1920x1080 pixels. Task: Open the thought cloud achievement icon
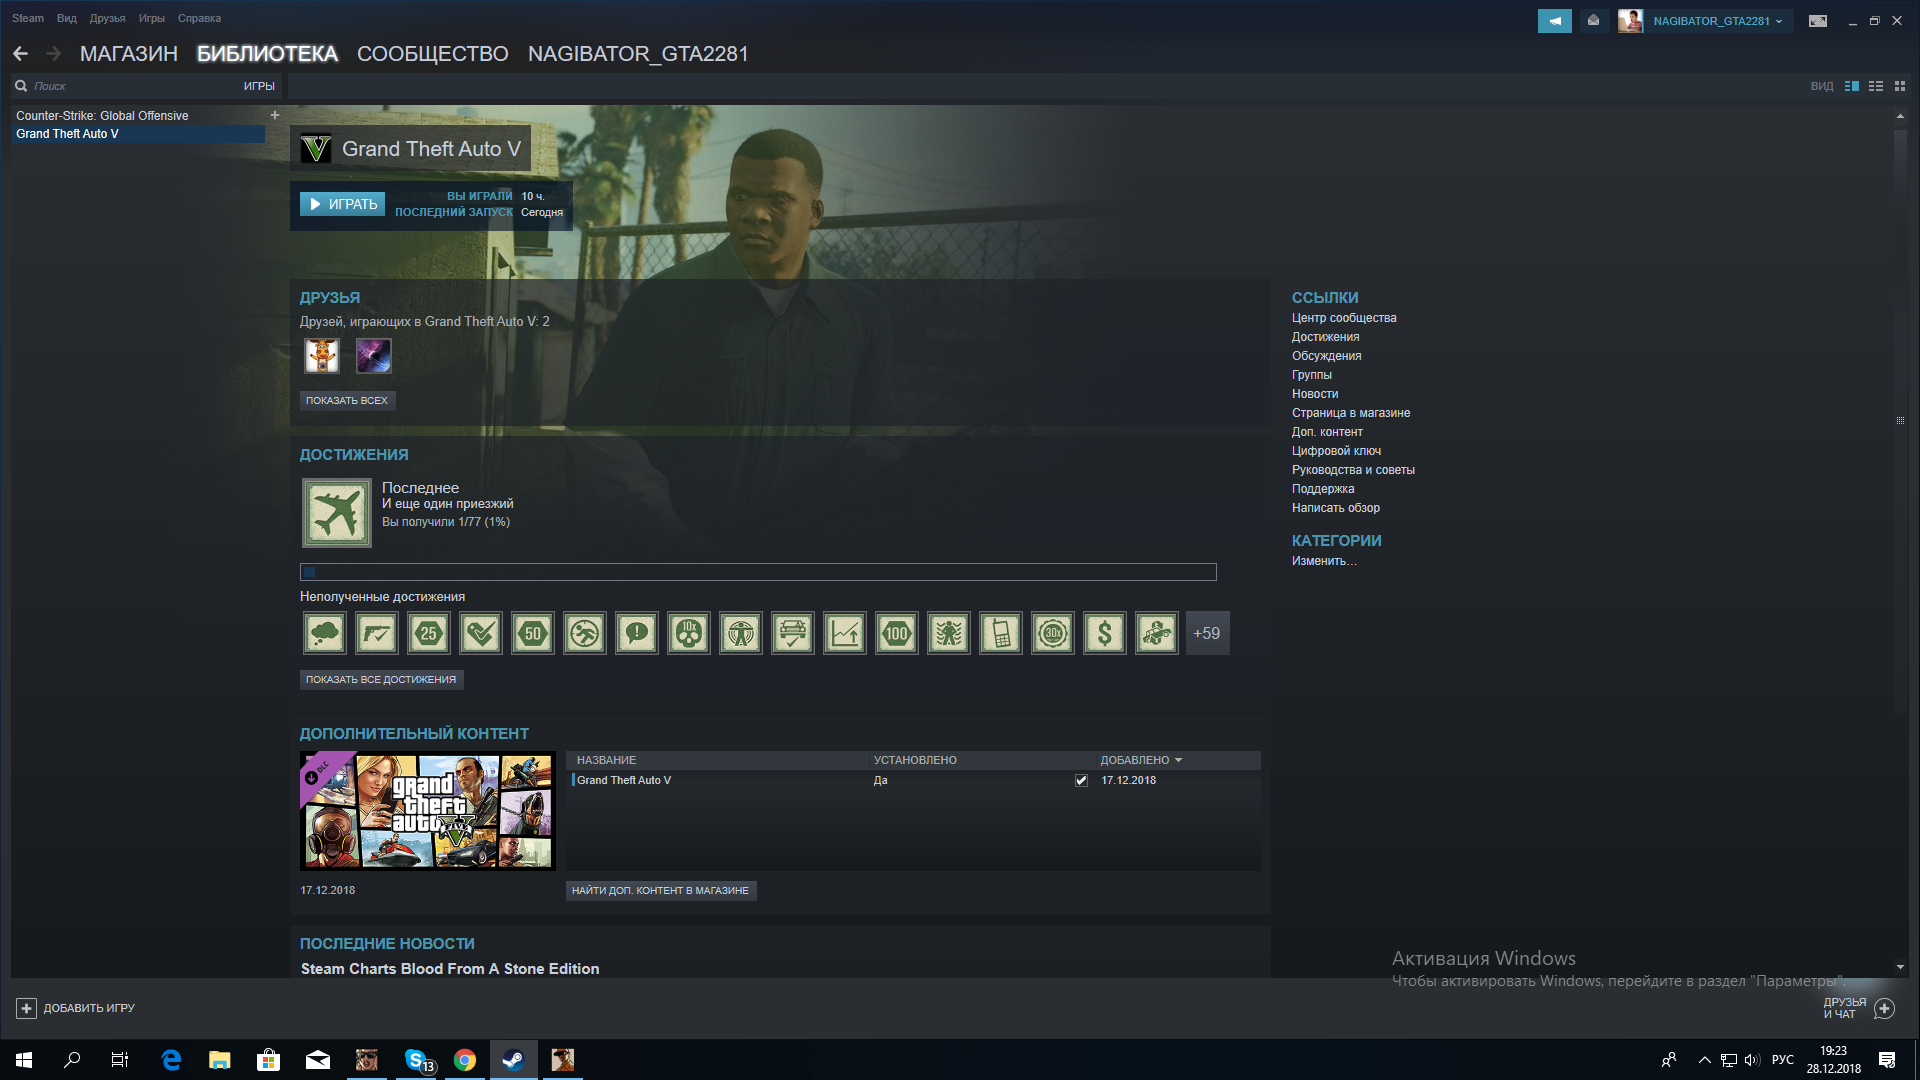click(325, 633)
